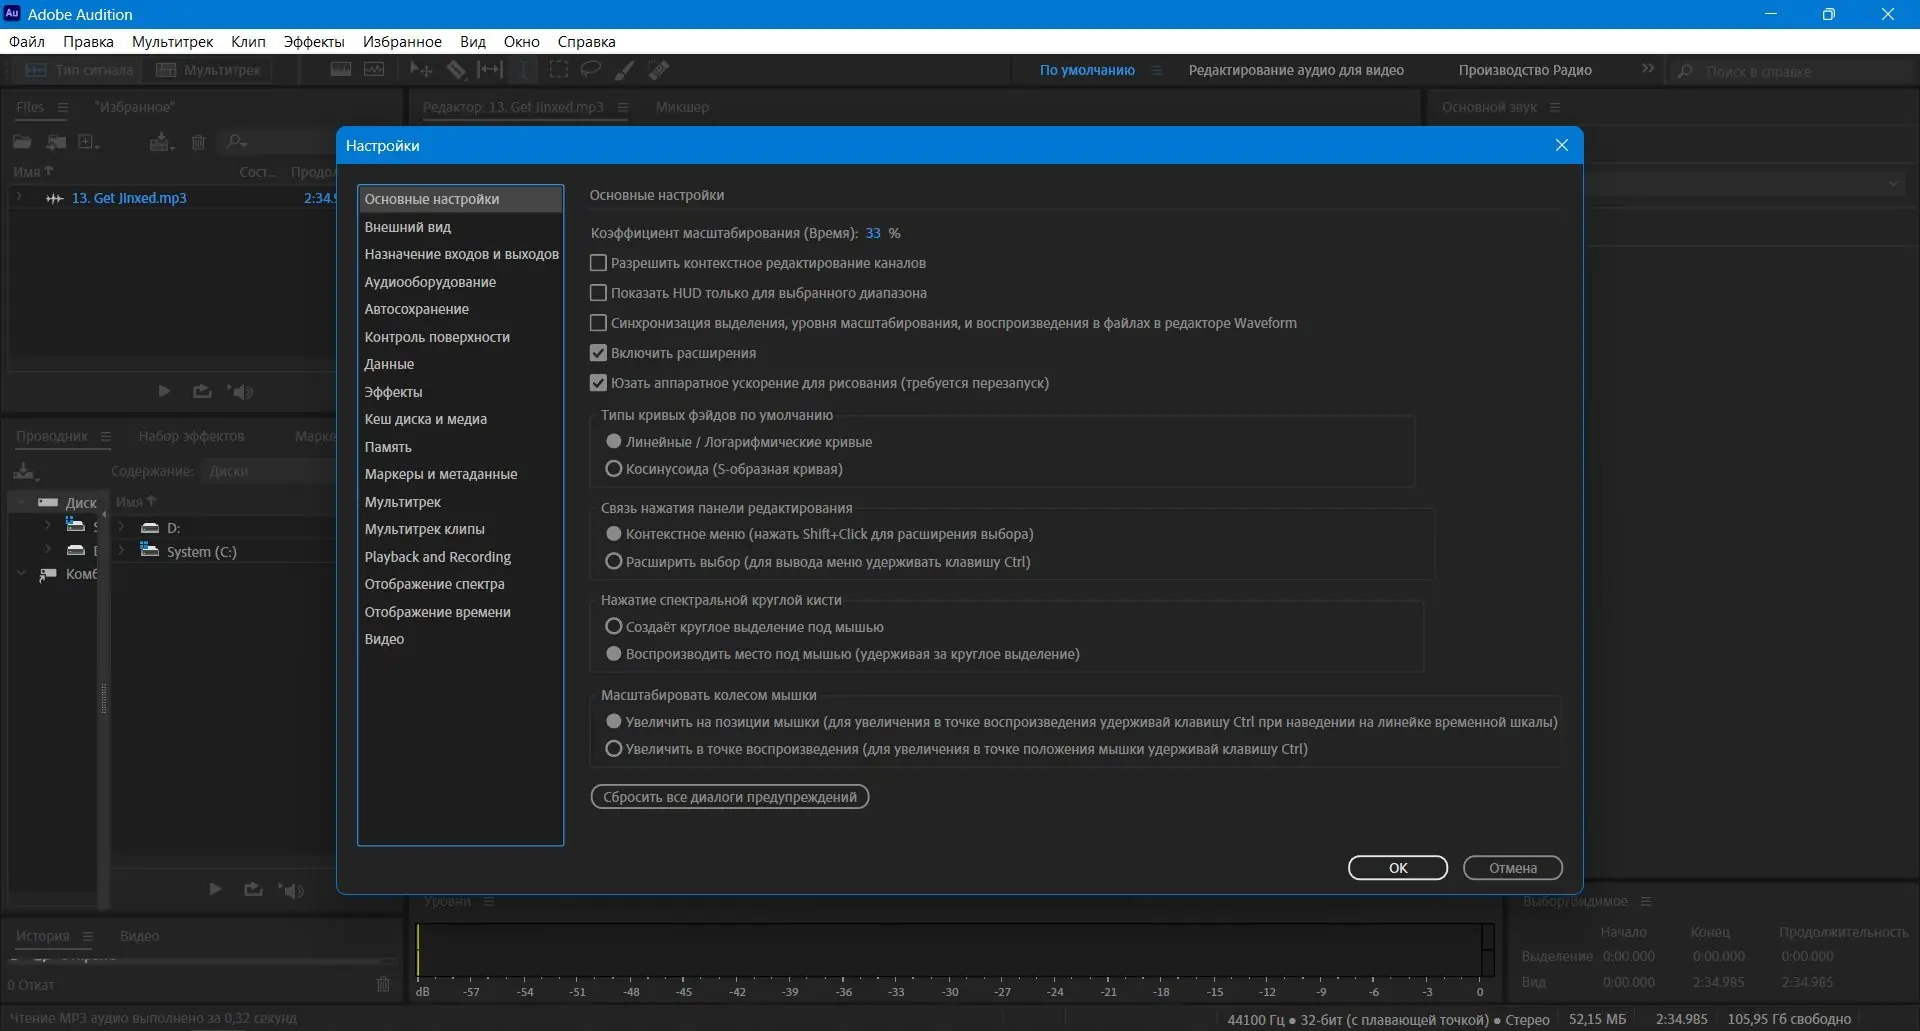Click the OK button
The height and width of the screenshot is (1031, 1920).
coord(1397,868)
